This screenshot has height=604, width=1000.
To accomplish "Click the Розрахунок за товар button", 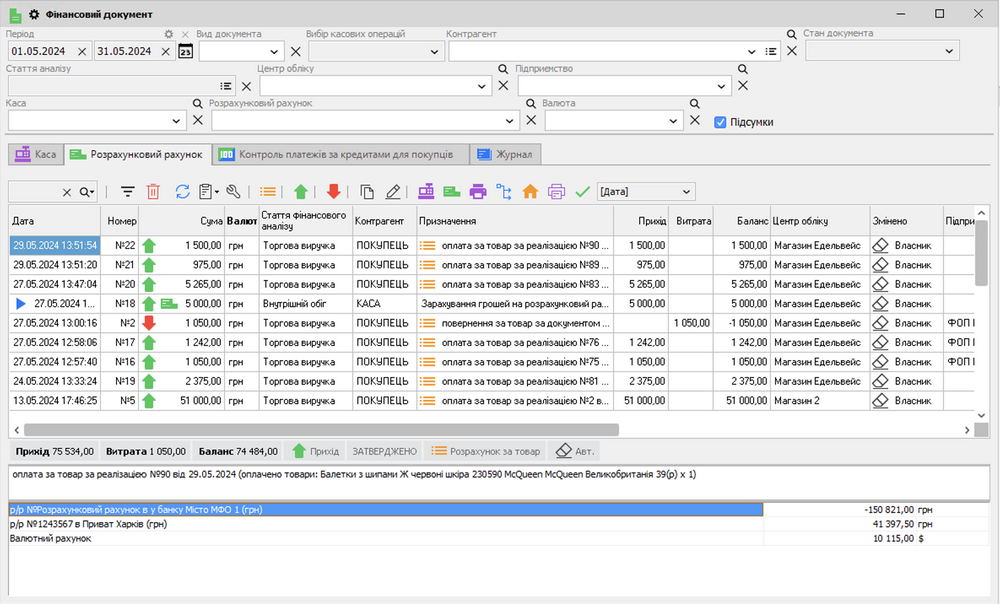I will [x=484, y=451].
